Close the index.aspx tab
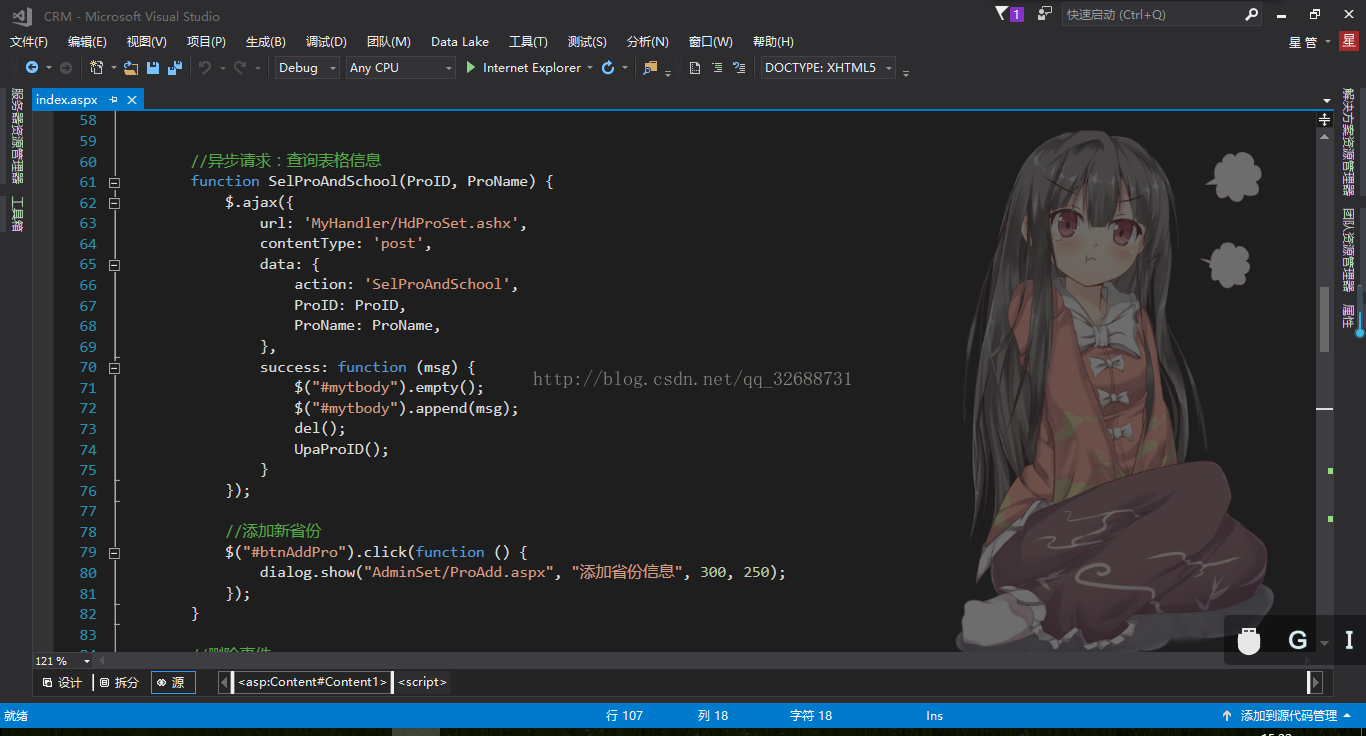 click(132, 100)
